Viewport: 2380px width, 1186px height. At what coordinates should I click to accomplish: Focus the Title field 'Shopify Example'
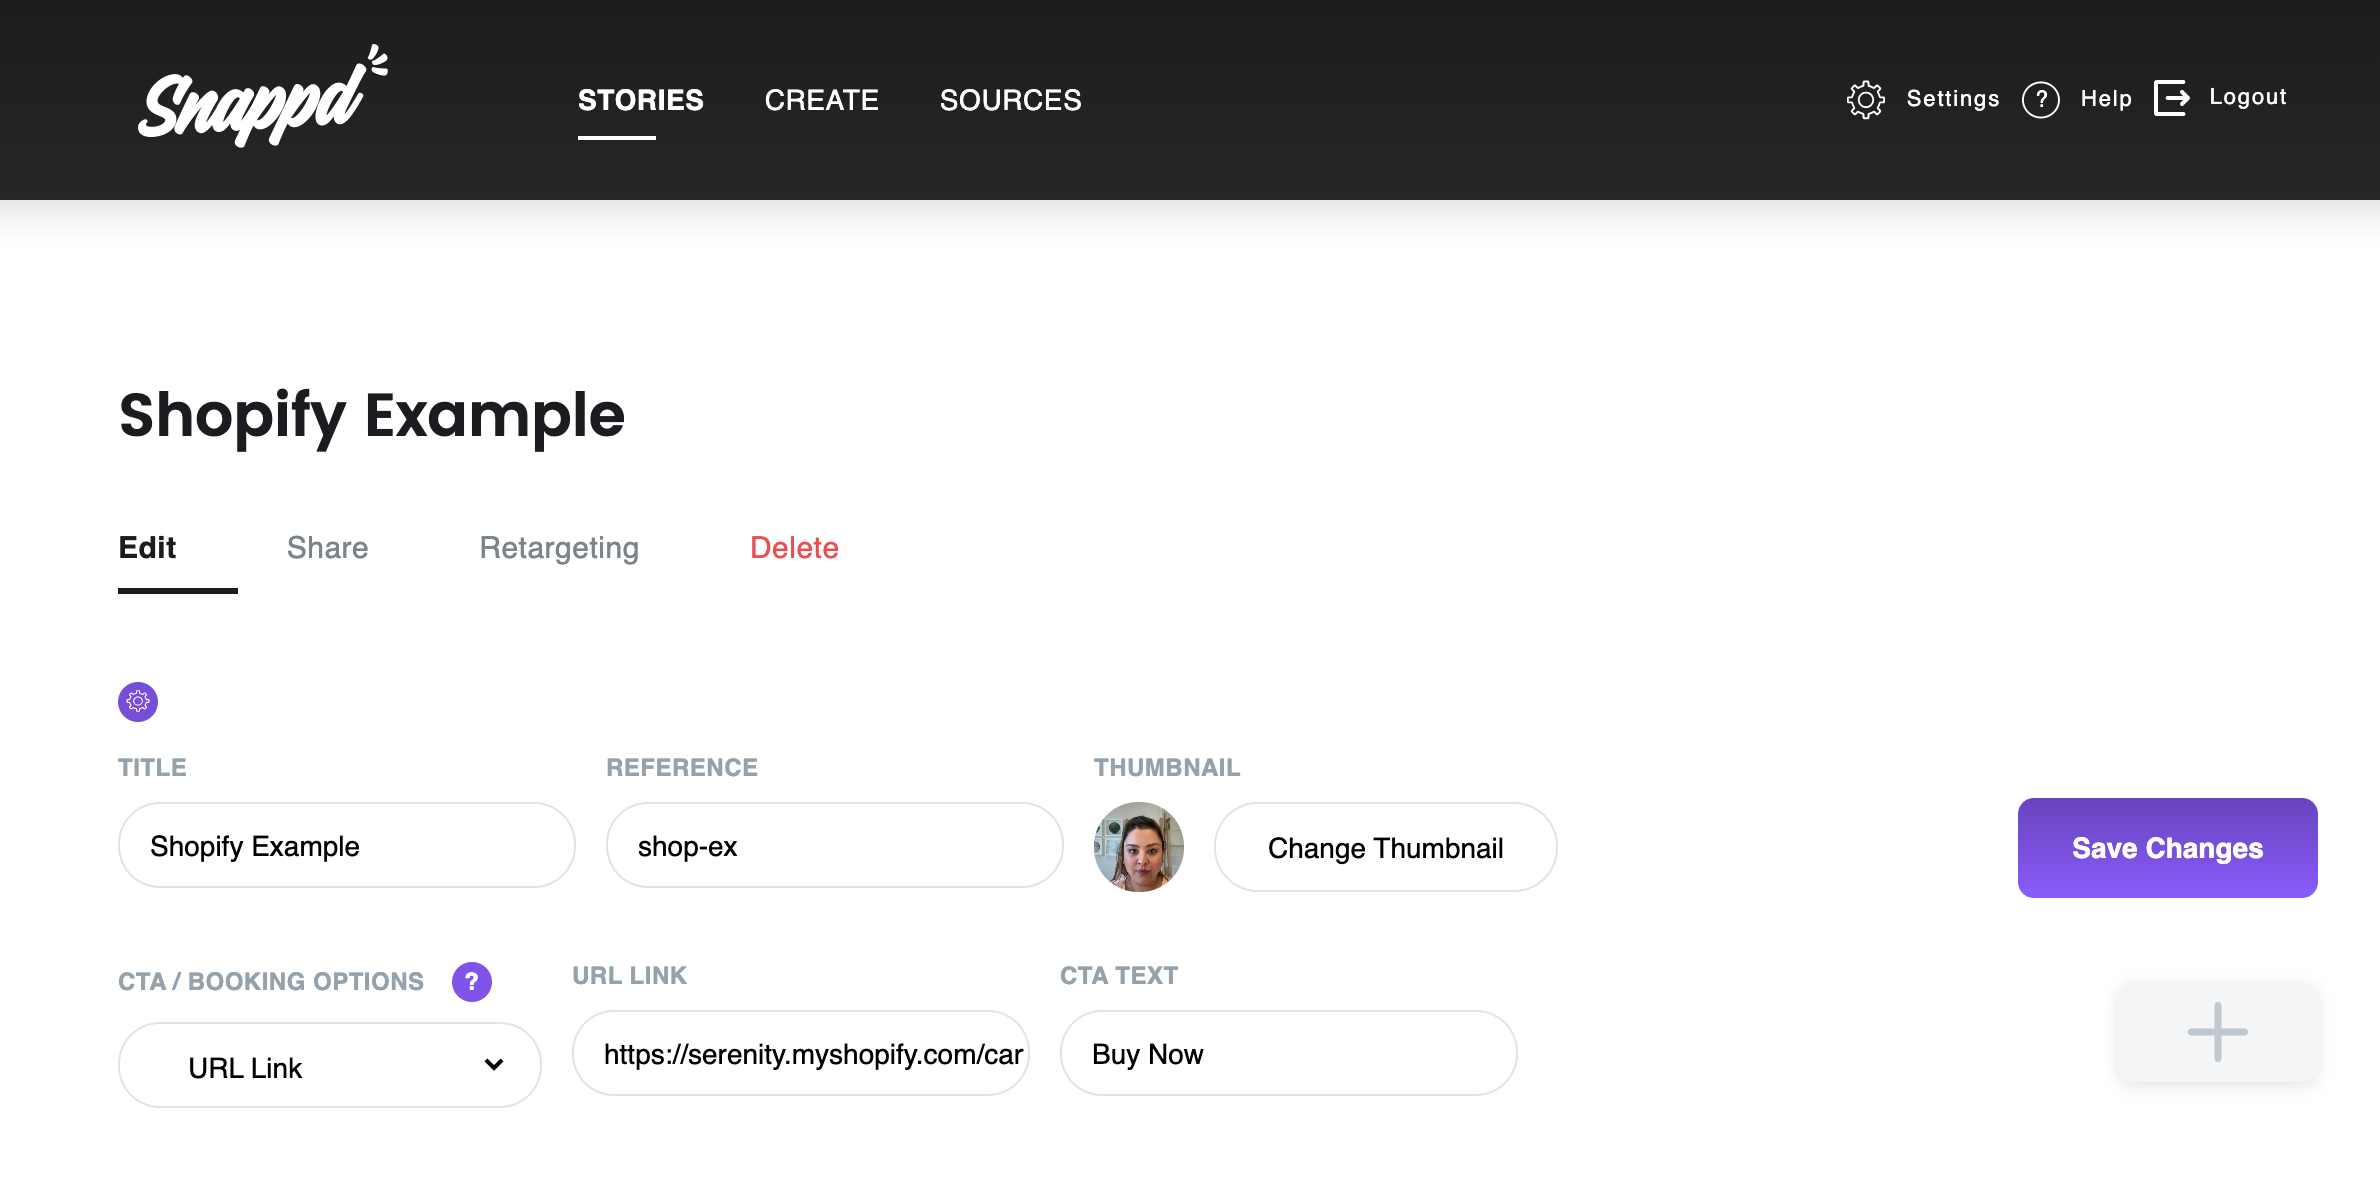point(346,846)
